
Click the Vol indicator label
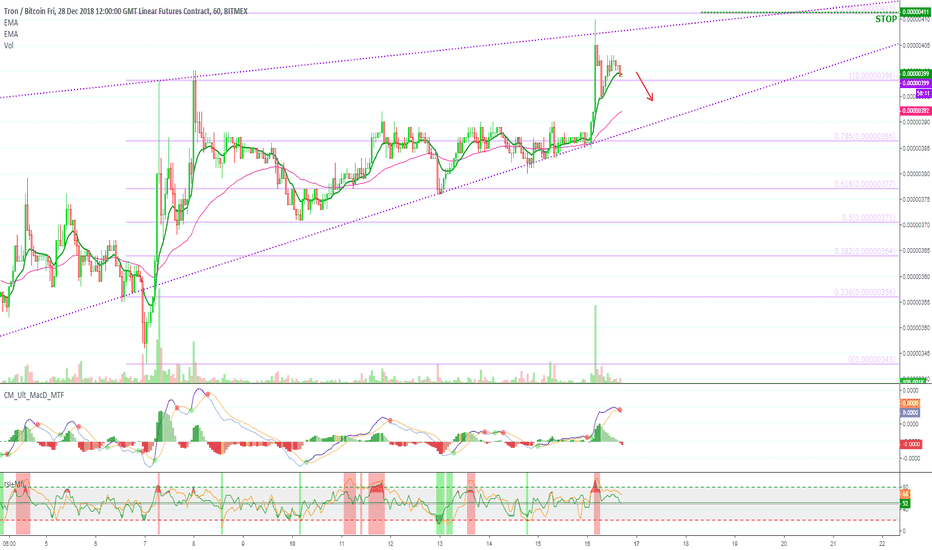[9, 45]
